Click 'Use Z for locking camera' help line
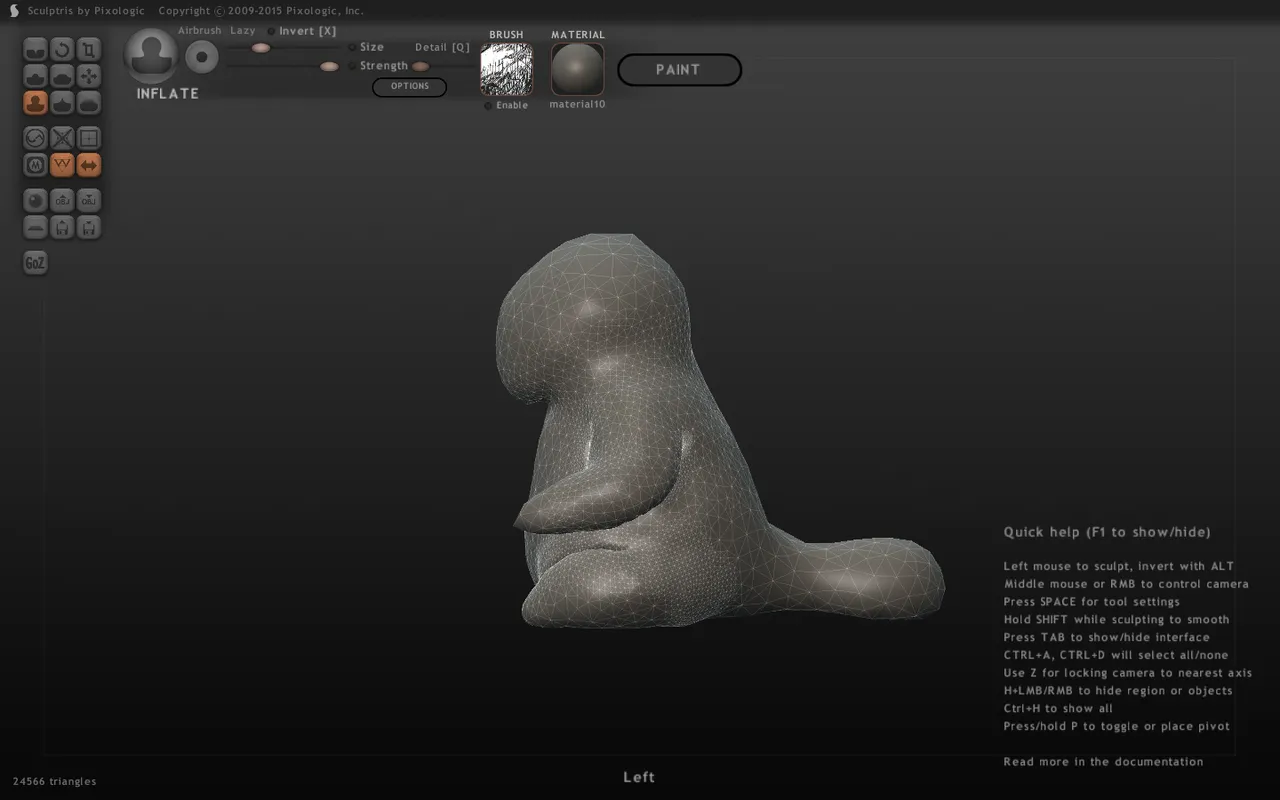The height and width of the screenshot is (800, 1280). [1127, 673]
